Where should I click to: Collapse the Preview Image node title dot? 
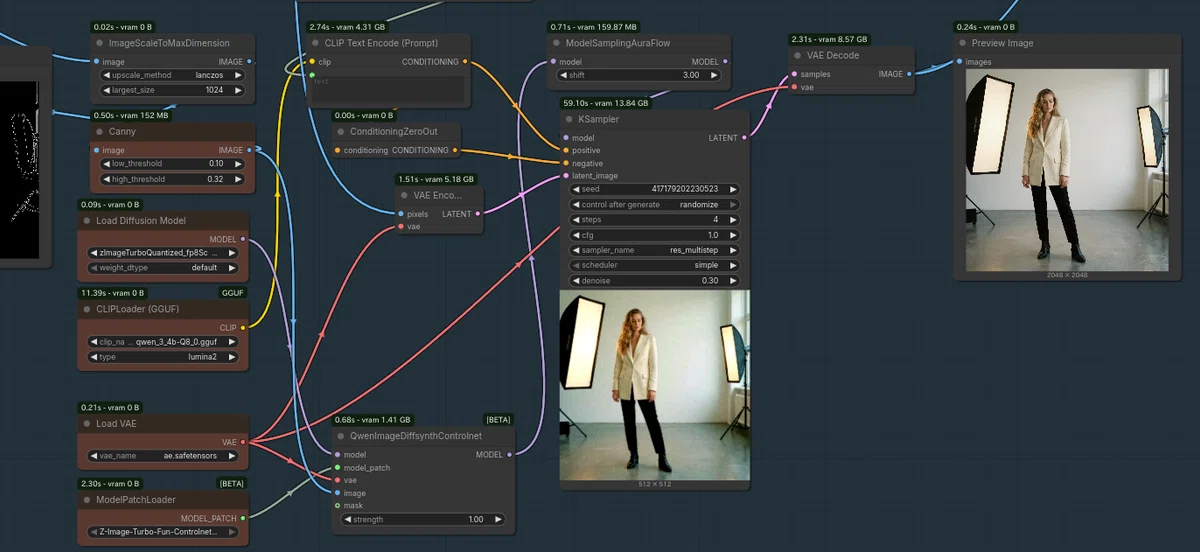[962, 43]
